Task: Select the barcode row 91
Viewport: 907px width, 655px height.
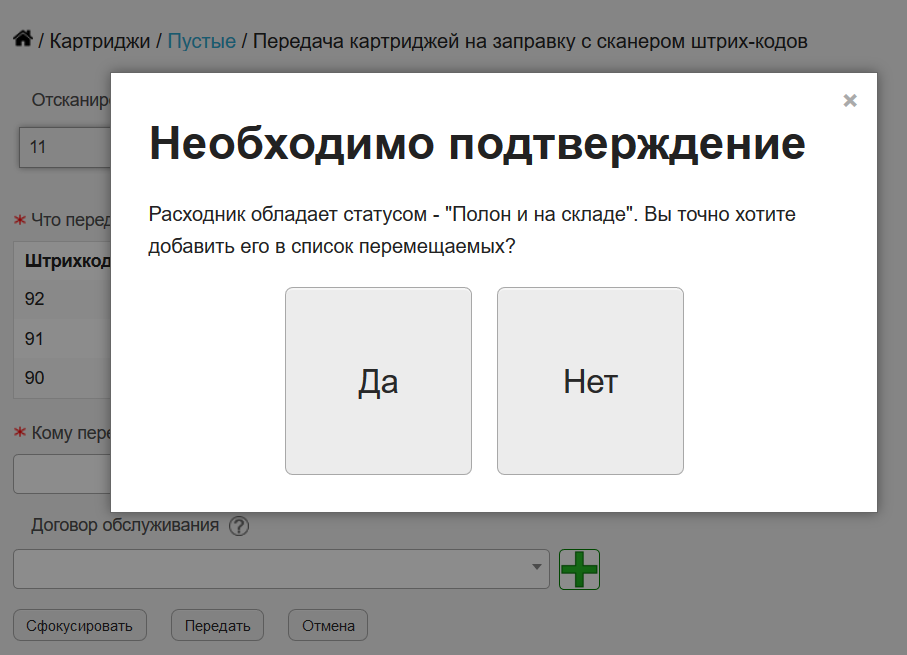Action: [x=62, y=338]
